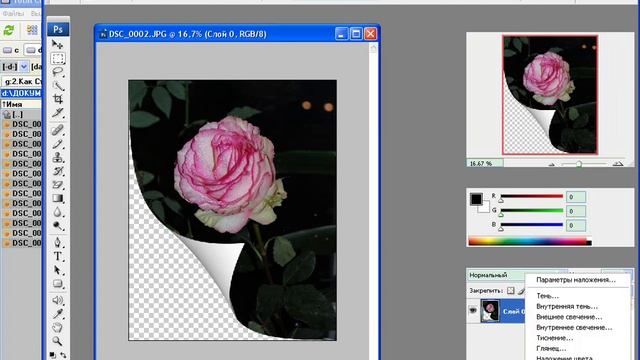
Task: Choose Глянец... layer style
Action: point(551,349)
